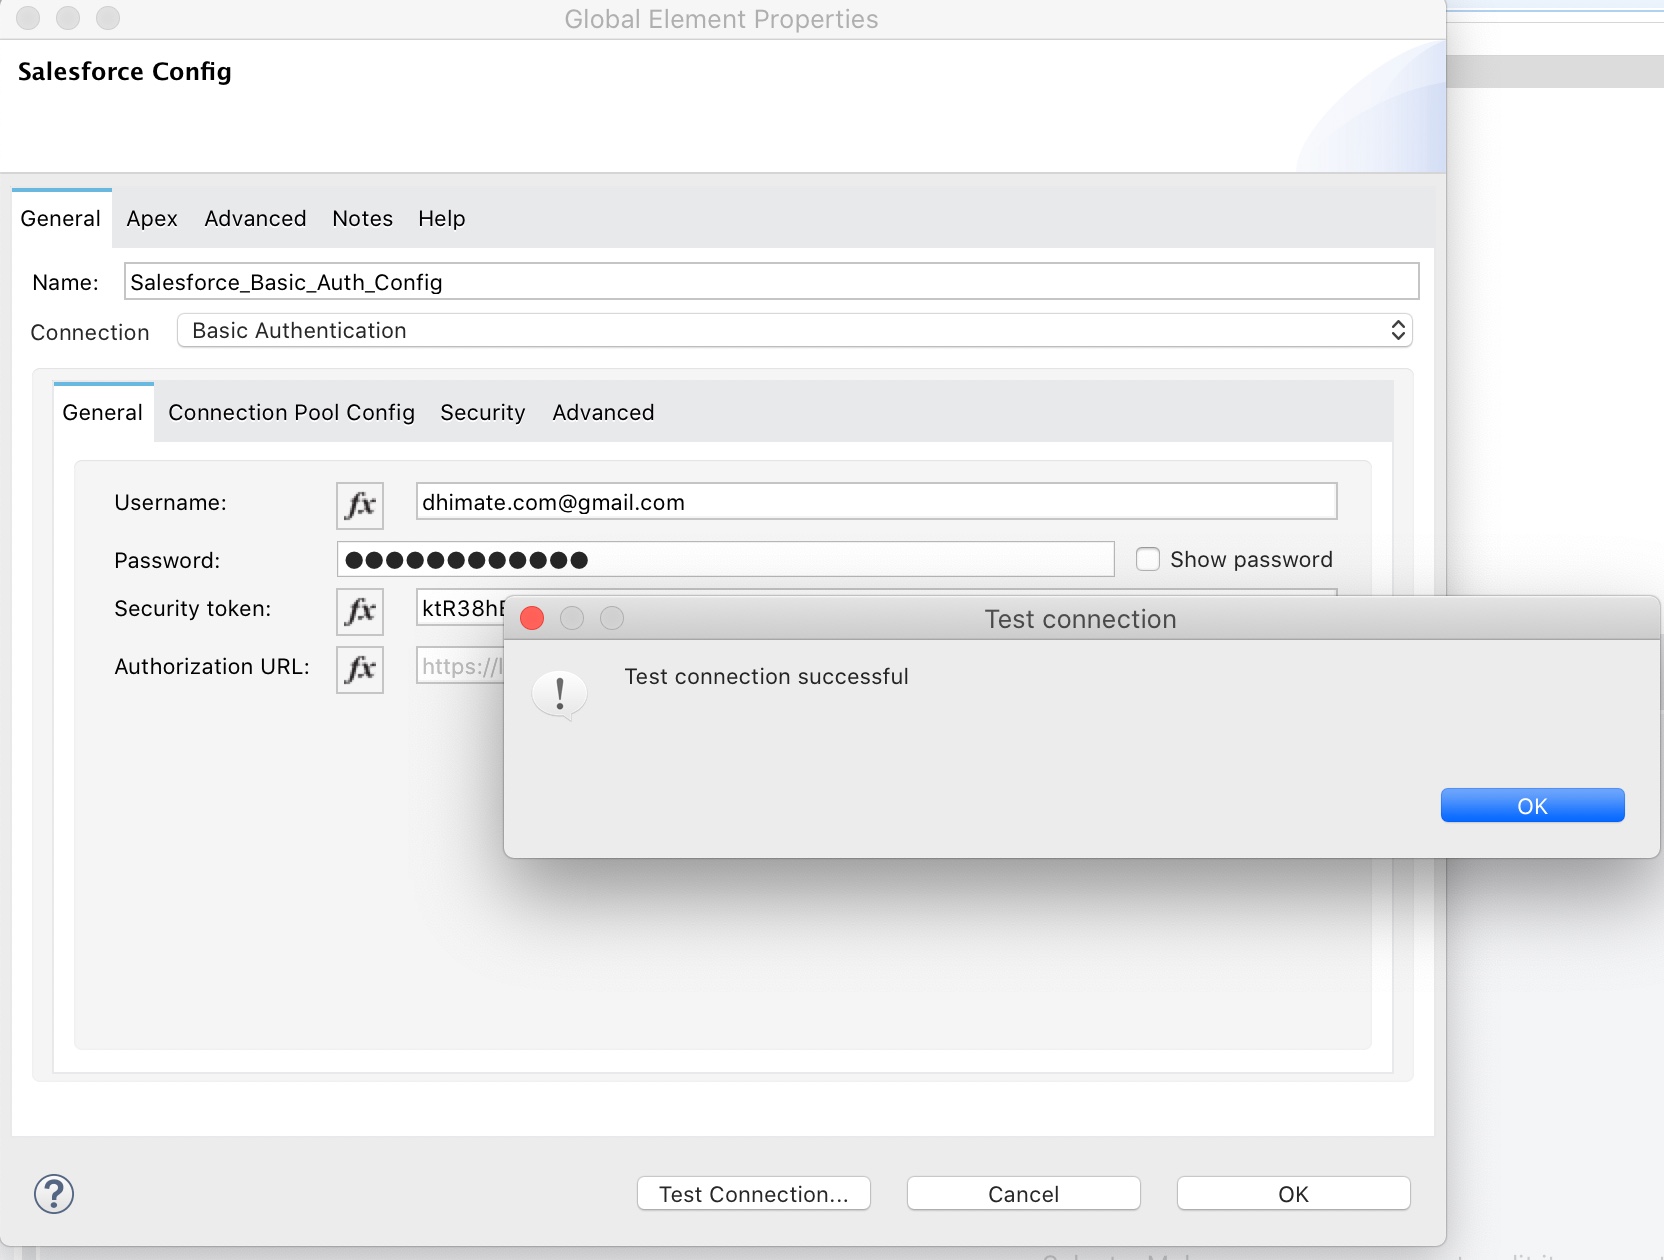The image size is (1664, 1260).
Task: Open the Notes tab
Action: coord(362,219)
